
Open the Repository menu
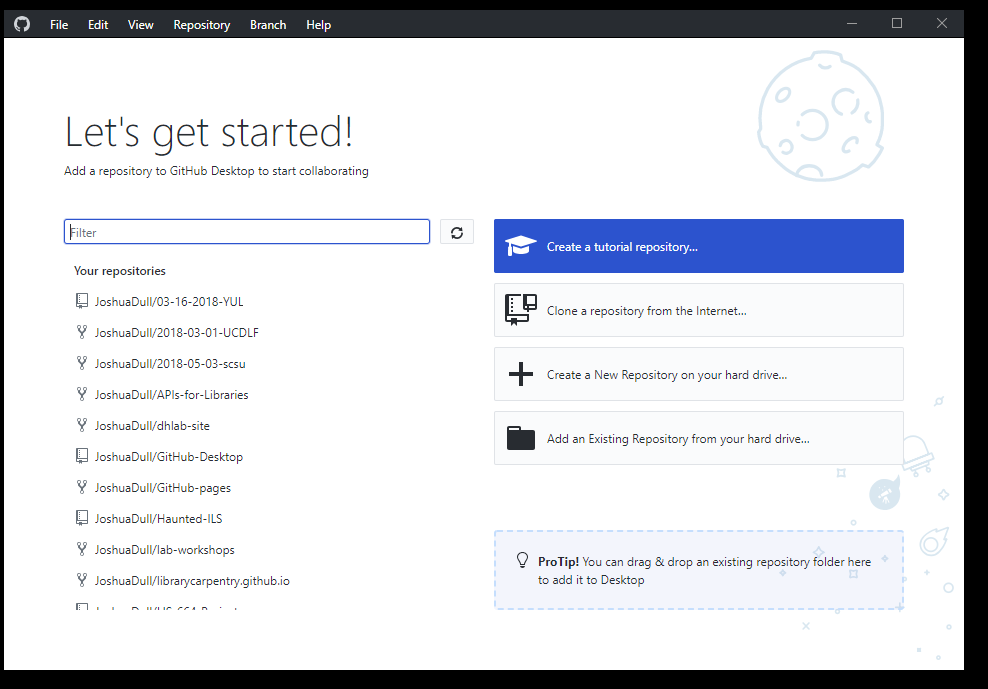(201, 24)
